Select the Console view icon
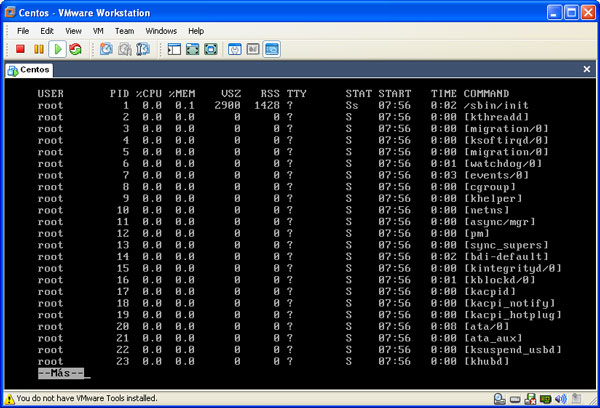600x408 pixels. pyautogui.click(x=272, y=49)
